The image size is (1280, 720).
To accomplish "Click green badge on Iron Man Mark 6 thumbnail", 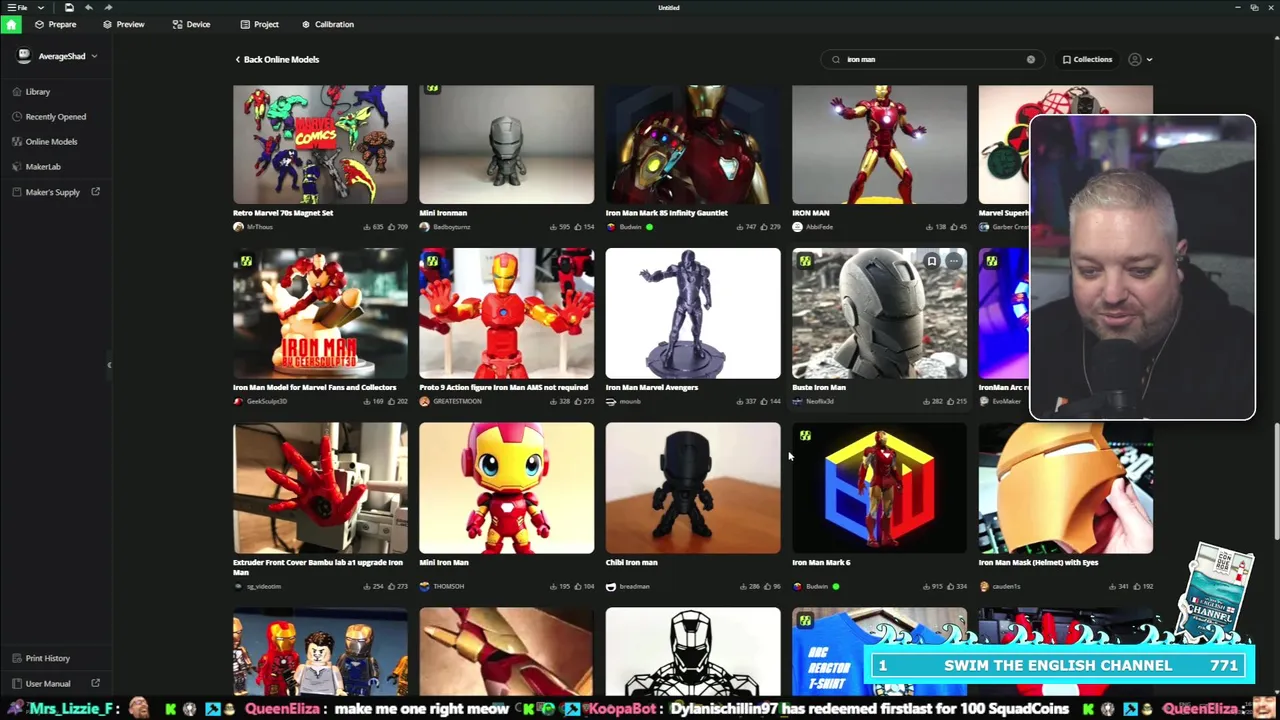I will (x=805, y=436).
